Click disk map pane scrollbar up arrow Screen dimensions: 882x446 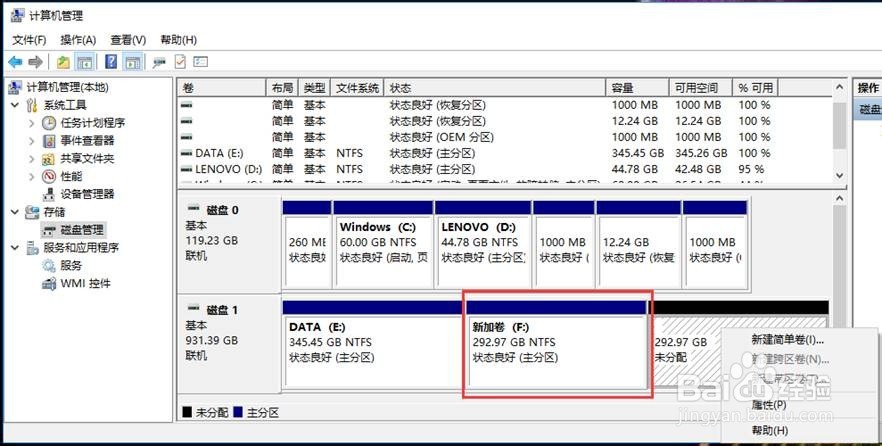tap(839, 199)
